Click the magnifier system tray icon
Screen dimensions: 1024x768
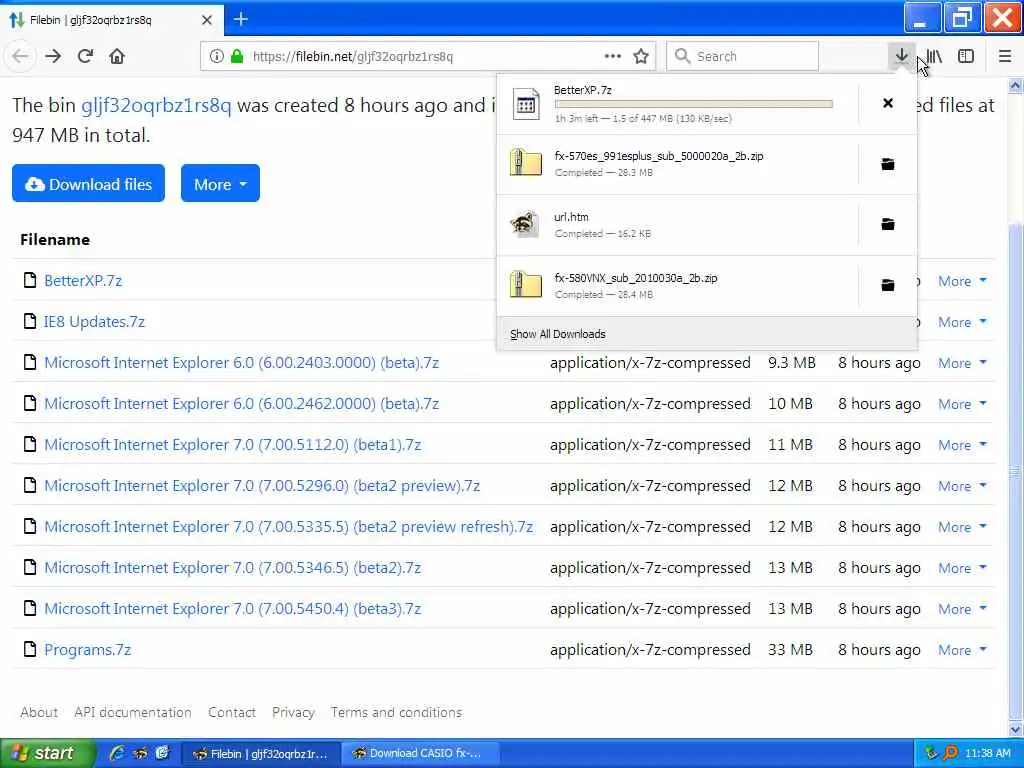(x=951, y=753)
